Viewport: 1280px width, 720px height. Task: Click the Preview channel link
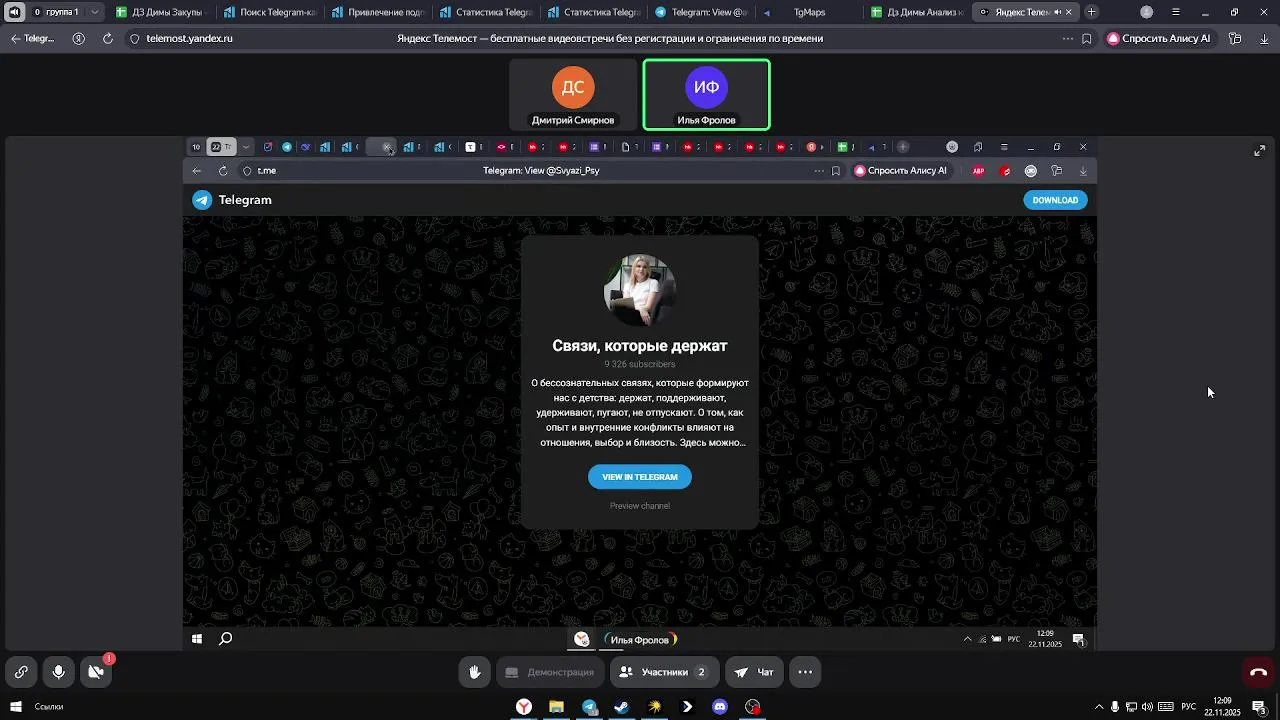(640, 506)
